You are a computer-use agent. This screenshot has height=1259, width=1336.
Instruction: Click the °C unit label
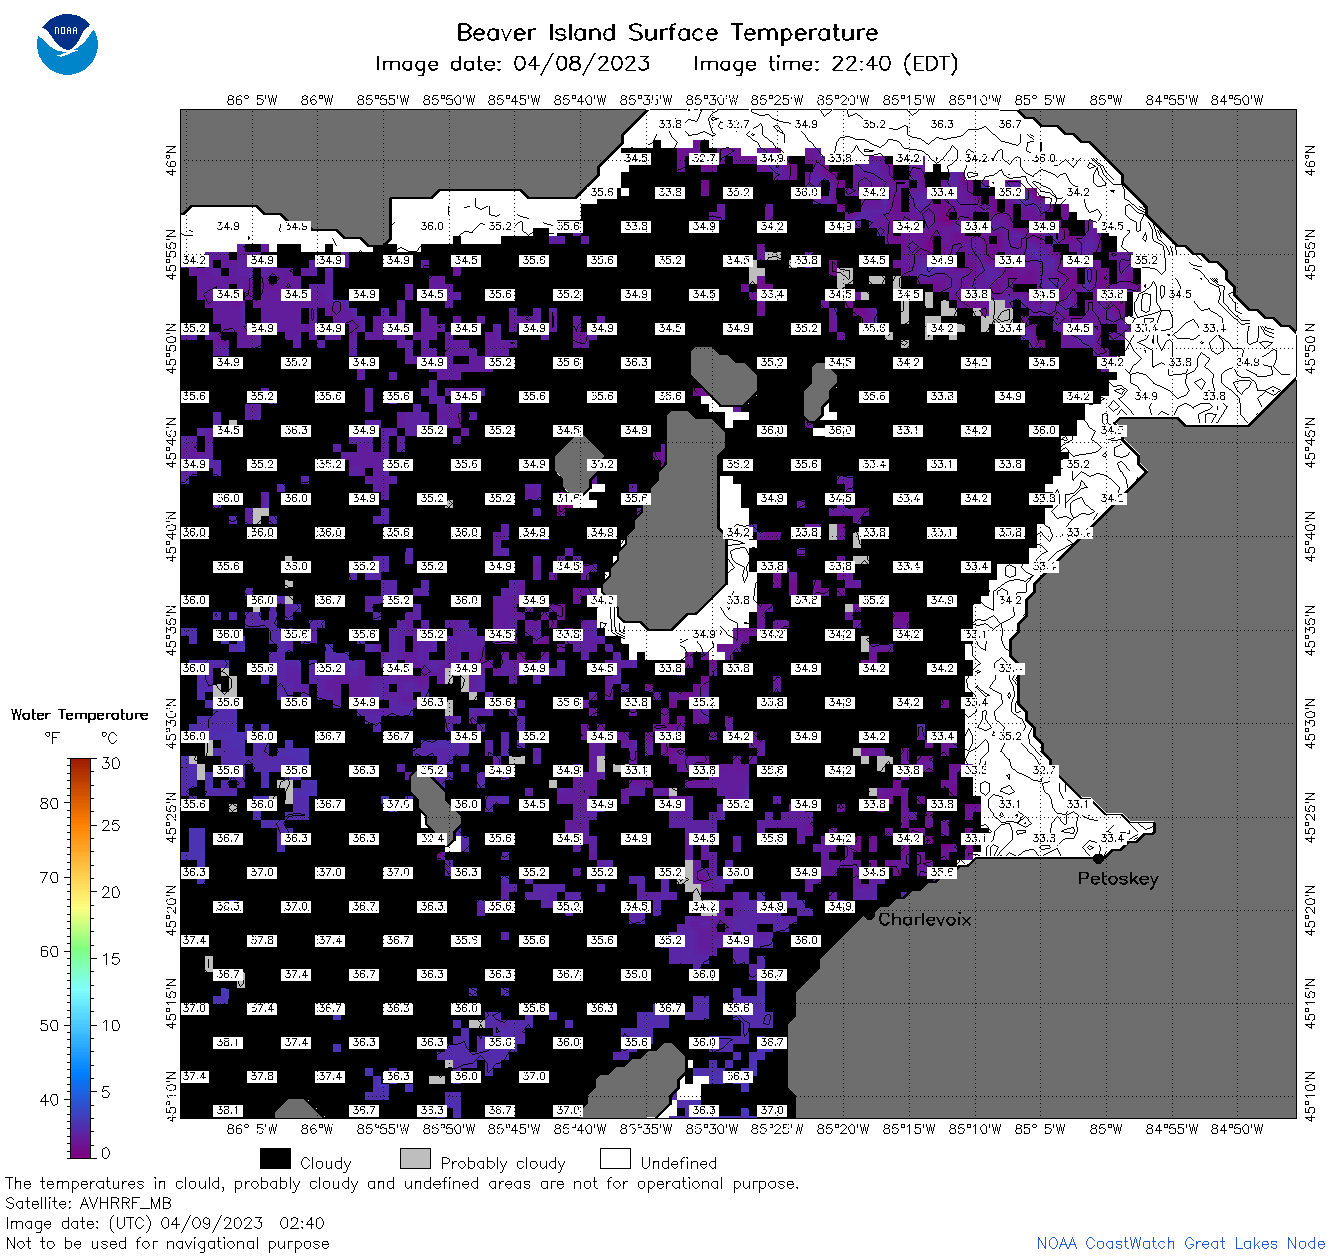pos(109,738)
